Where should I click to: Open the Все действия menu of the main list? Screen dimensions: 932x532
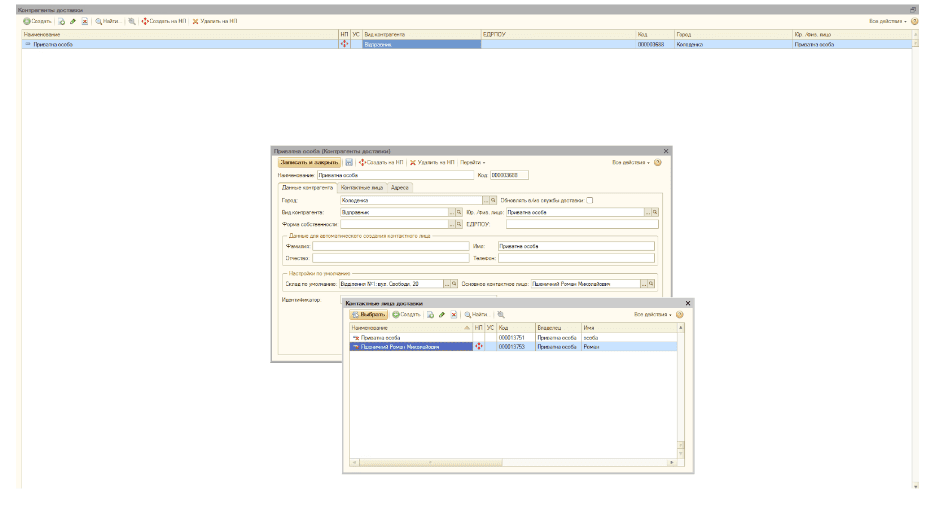[x=887, y=21]
